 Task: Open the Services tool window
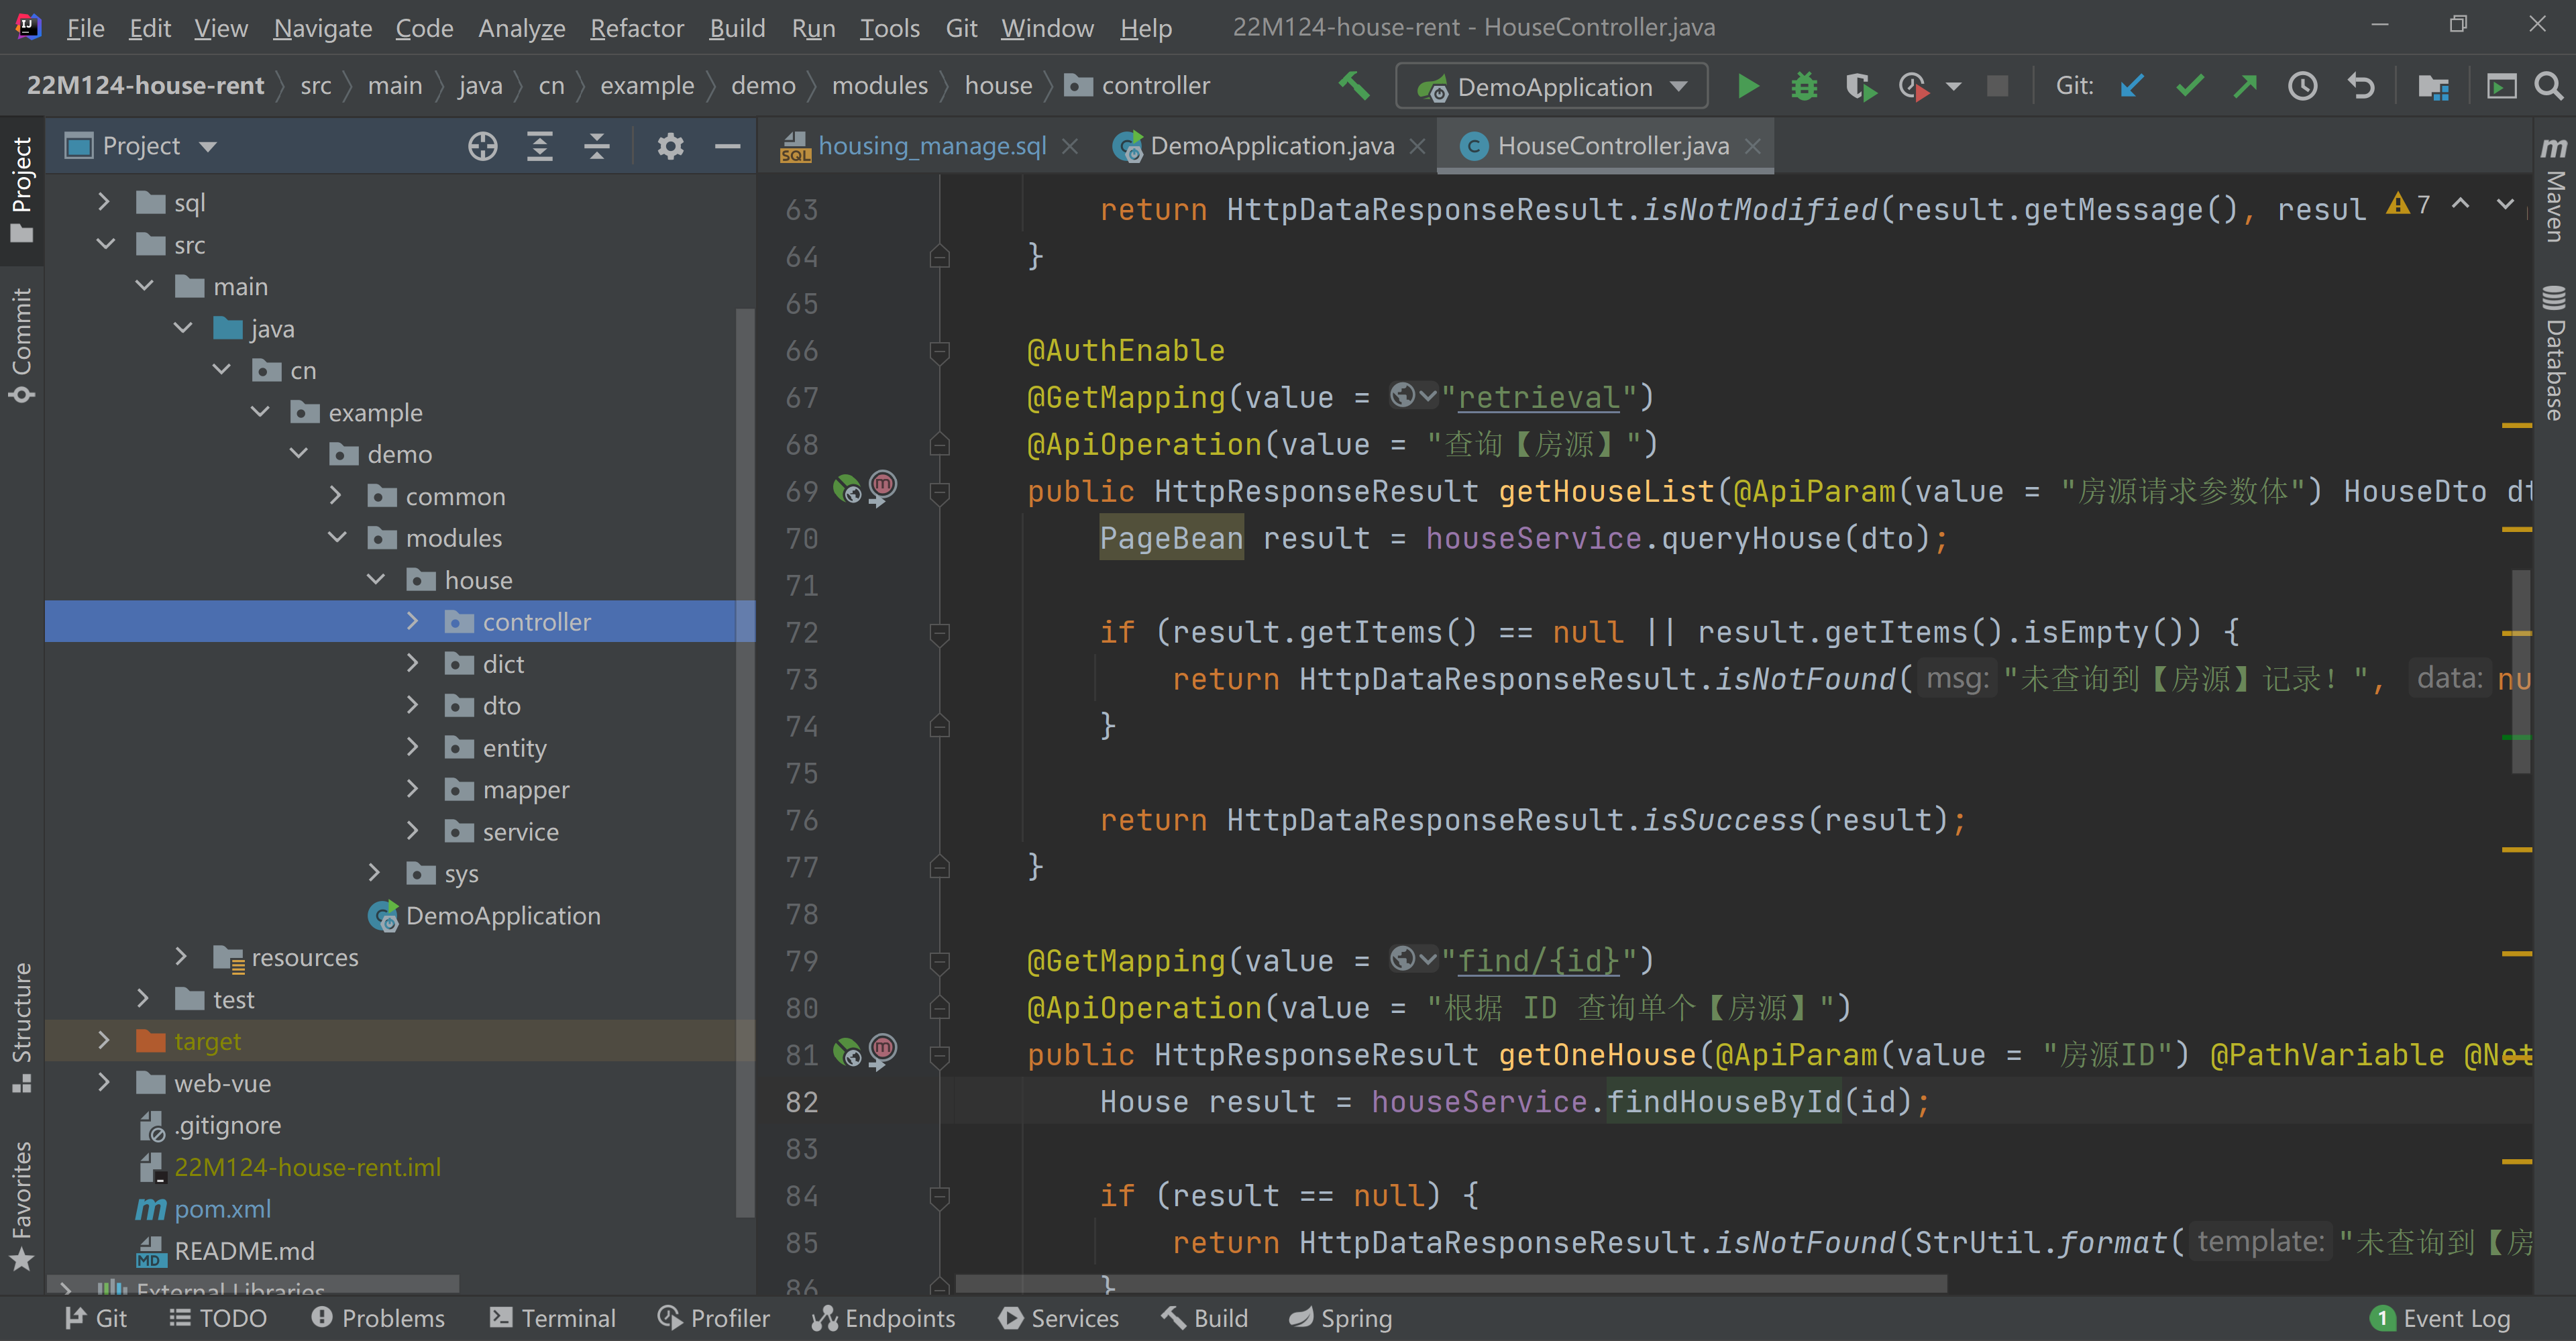(x=1059, y=1318)
